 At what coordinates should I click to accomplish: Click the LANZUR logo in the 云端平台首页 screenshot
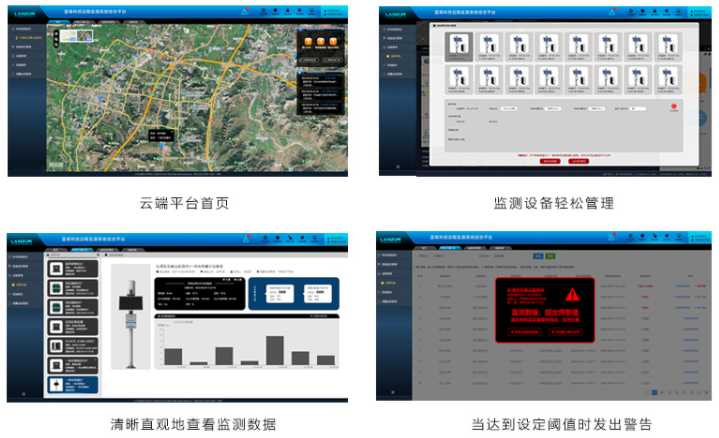(24, 14)
